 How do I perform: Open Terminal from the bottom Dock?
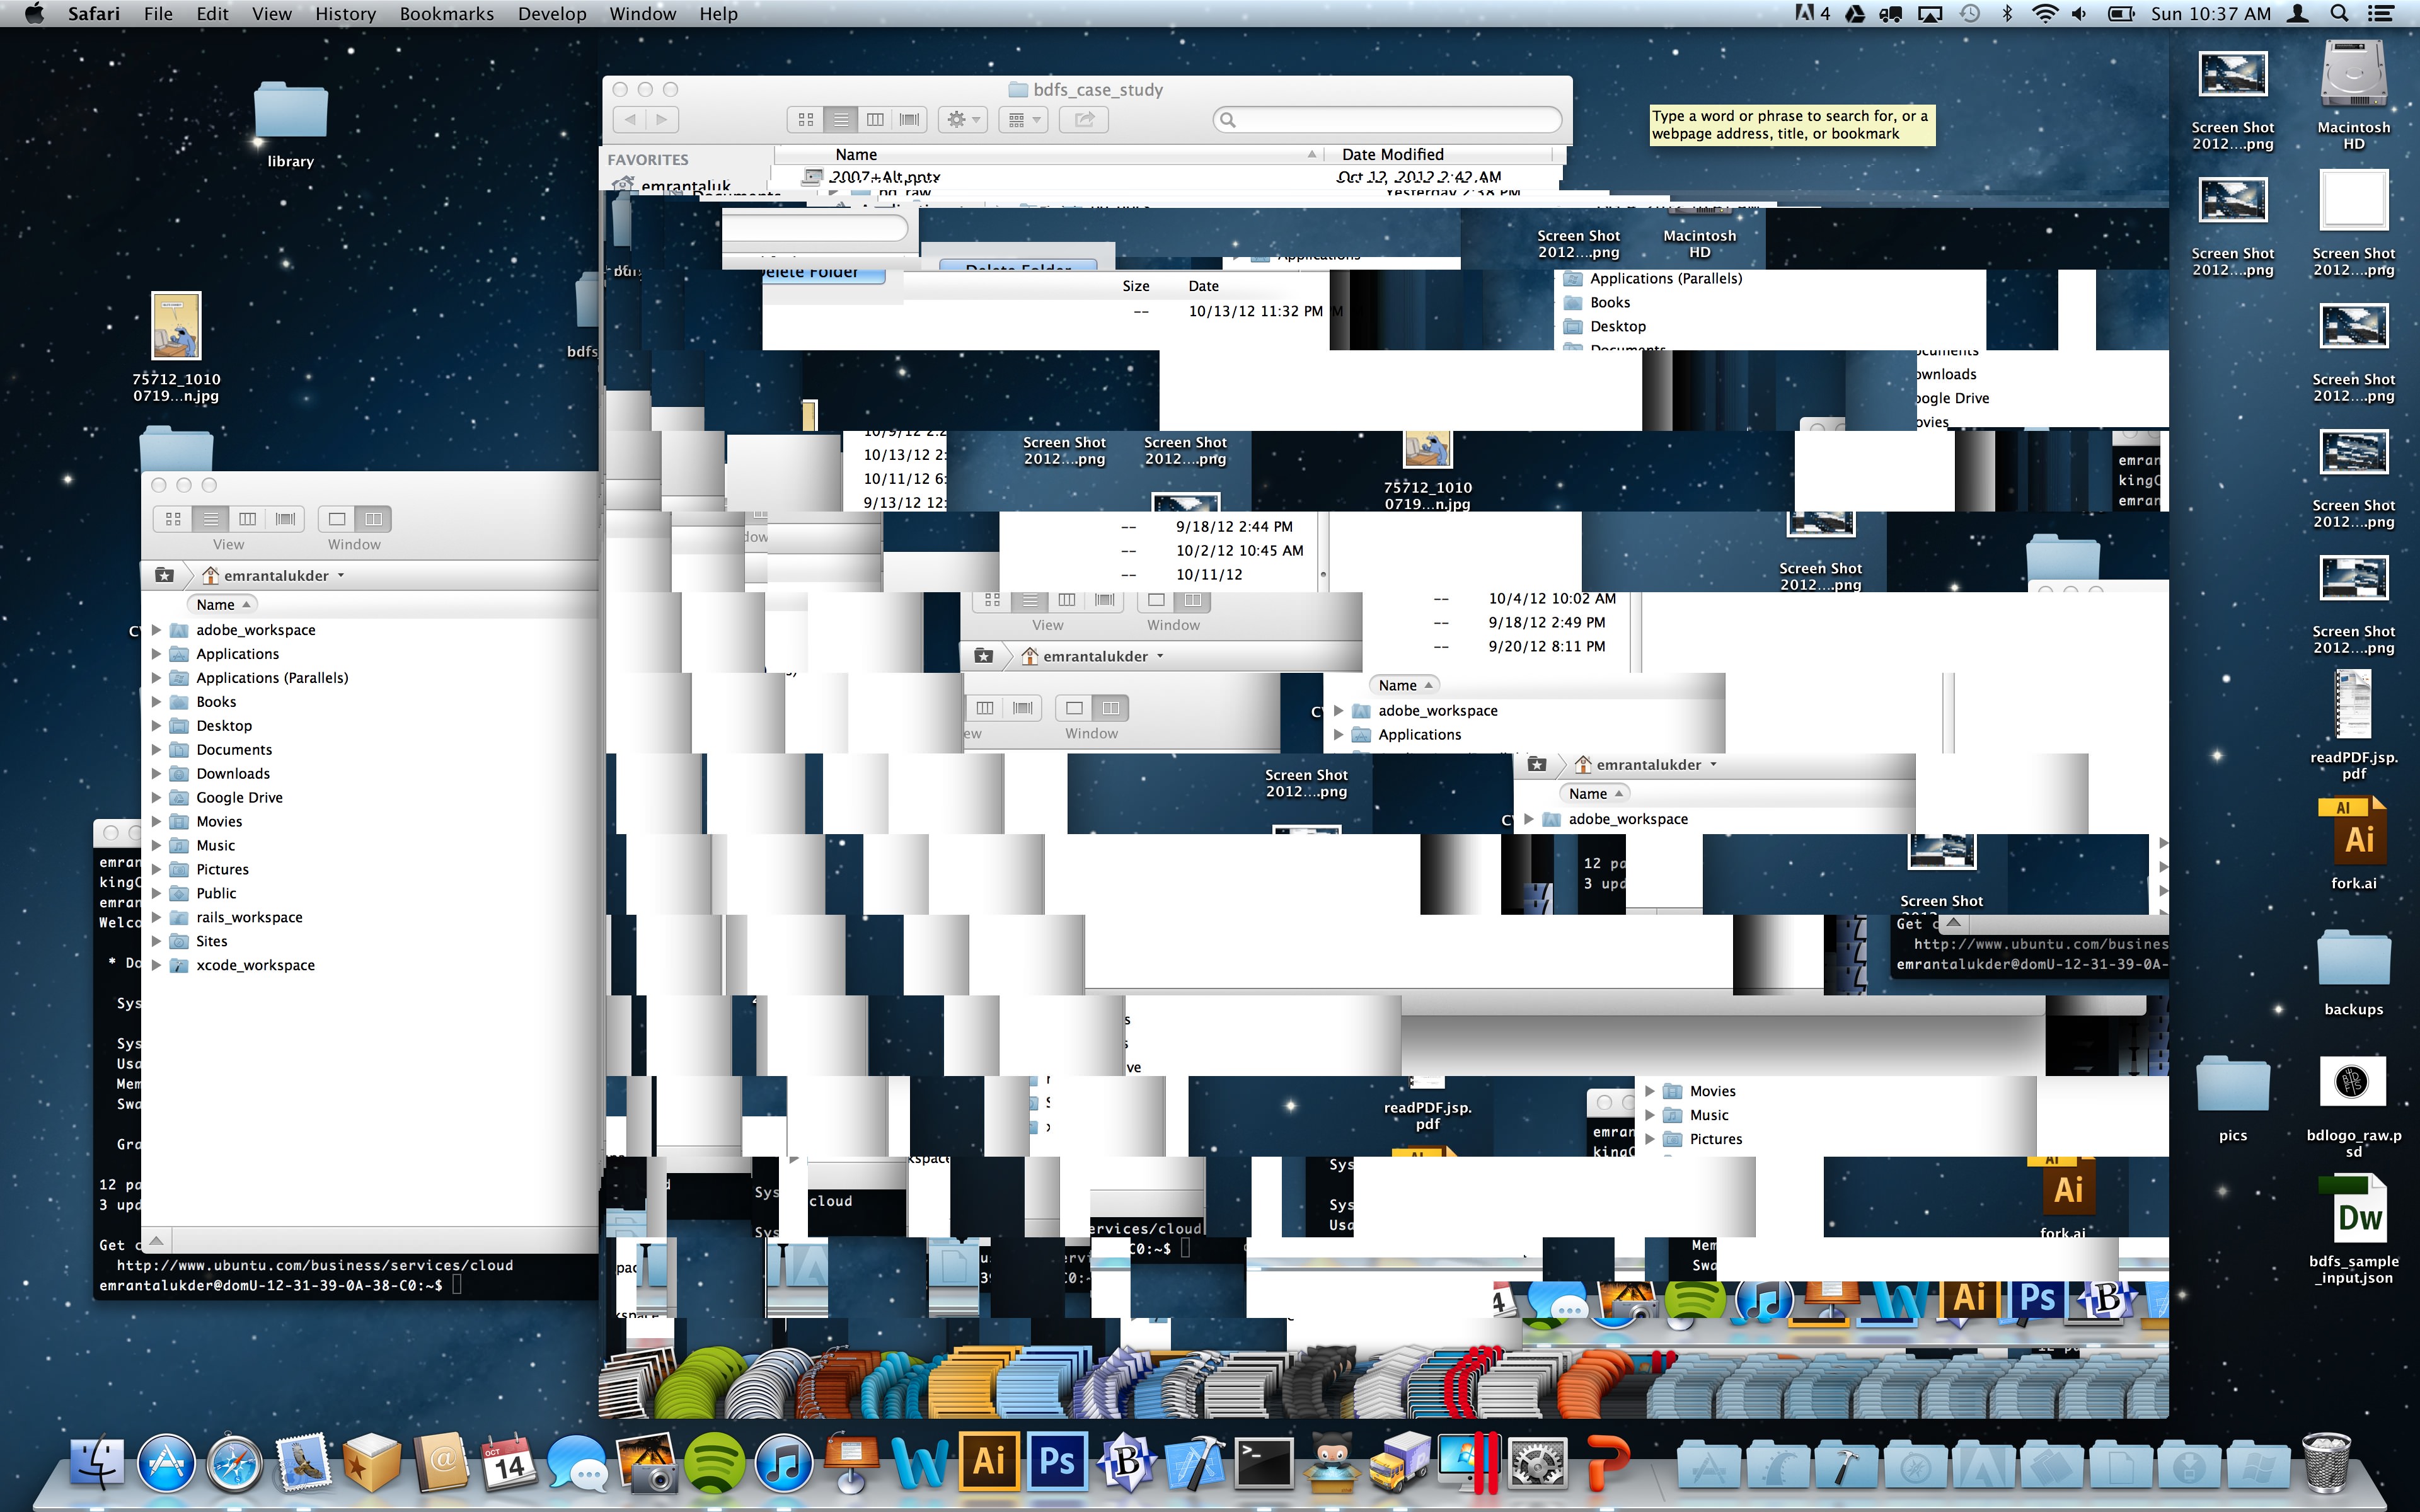tap(1264, 1464)
